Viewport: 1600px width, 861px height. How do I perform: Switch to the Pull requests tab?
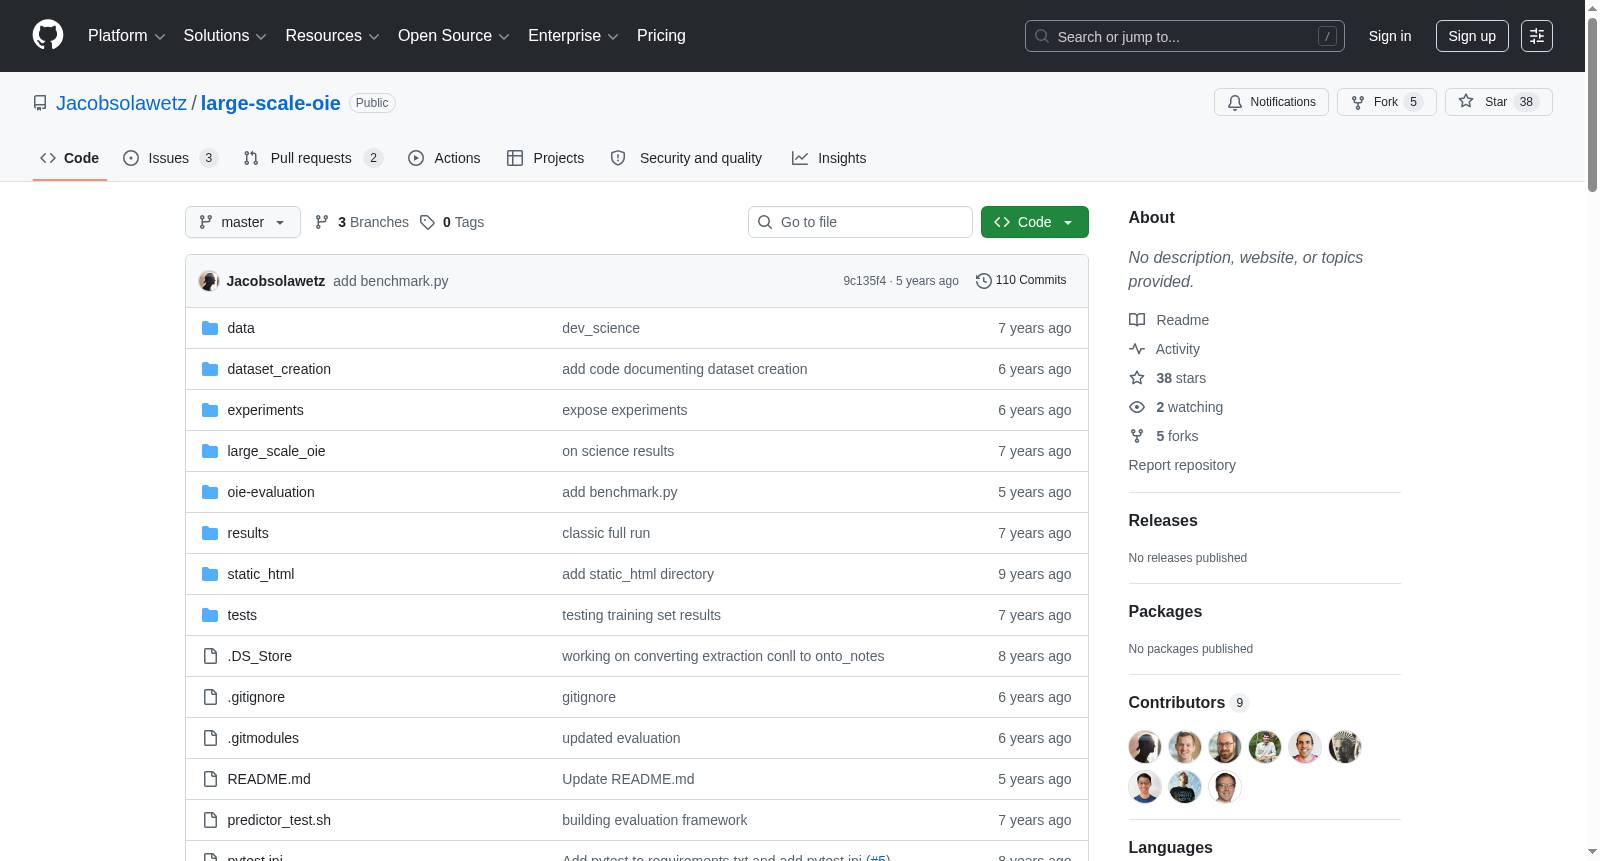click(313, 158)
